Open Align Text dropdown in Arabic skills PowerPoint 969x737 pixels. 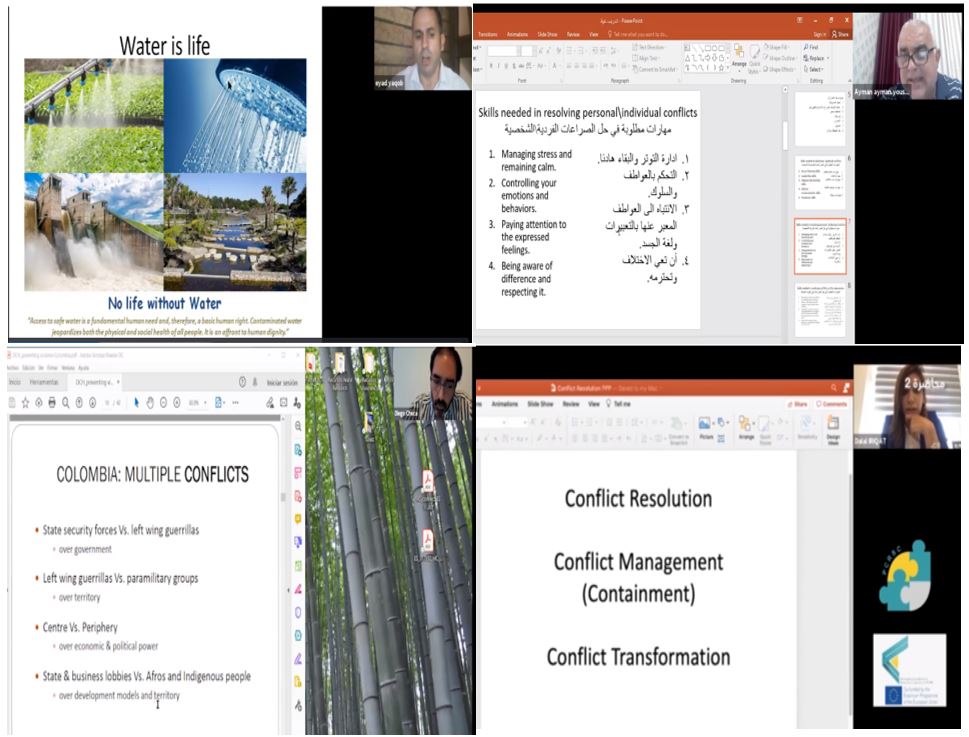pos(645,58)
